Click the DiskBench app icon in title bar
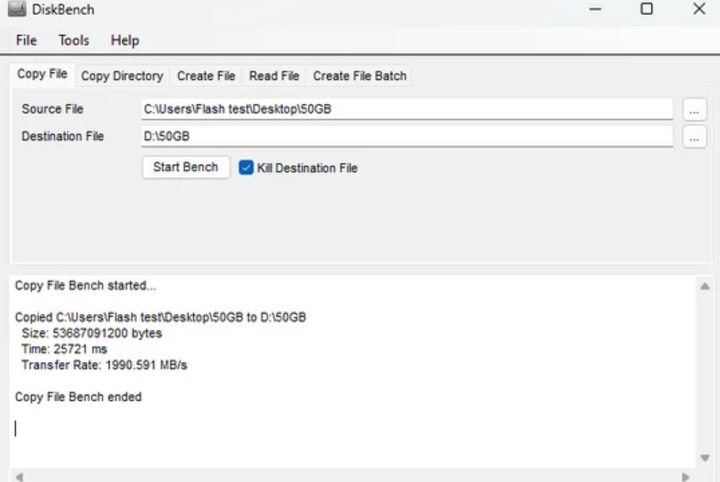 (17, 9)
